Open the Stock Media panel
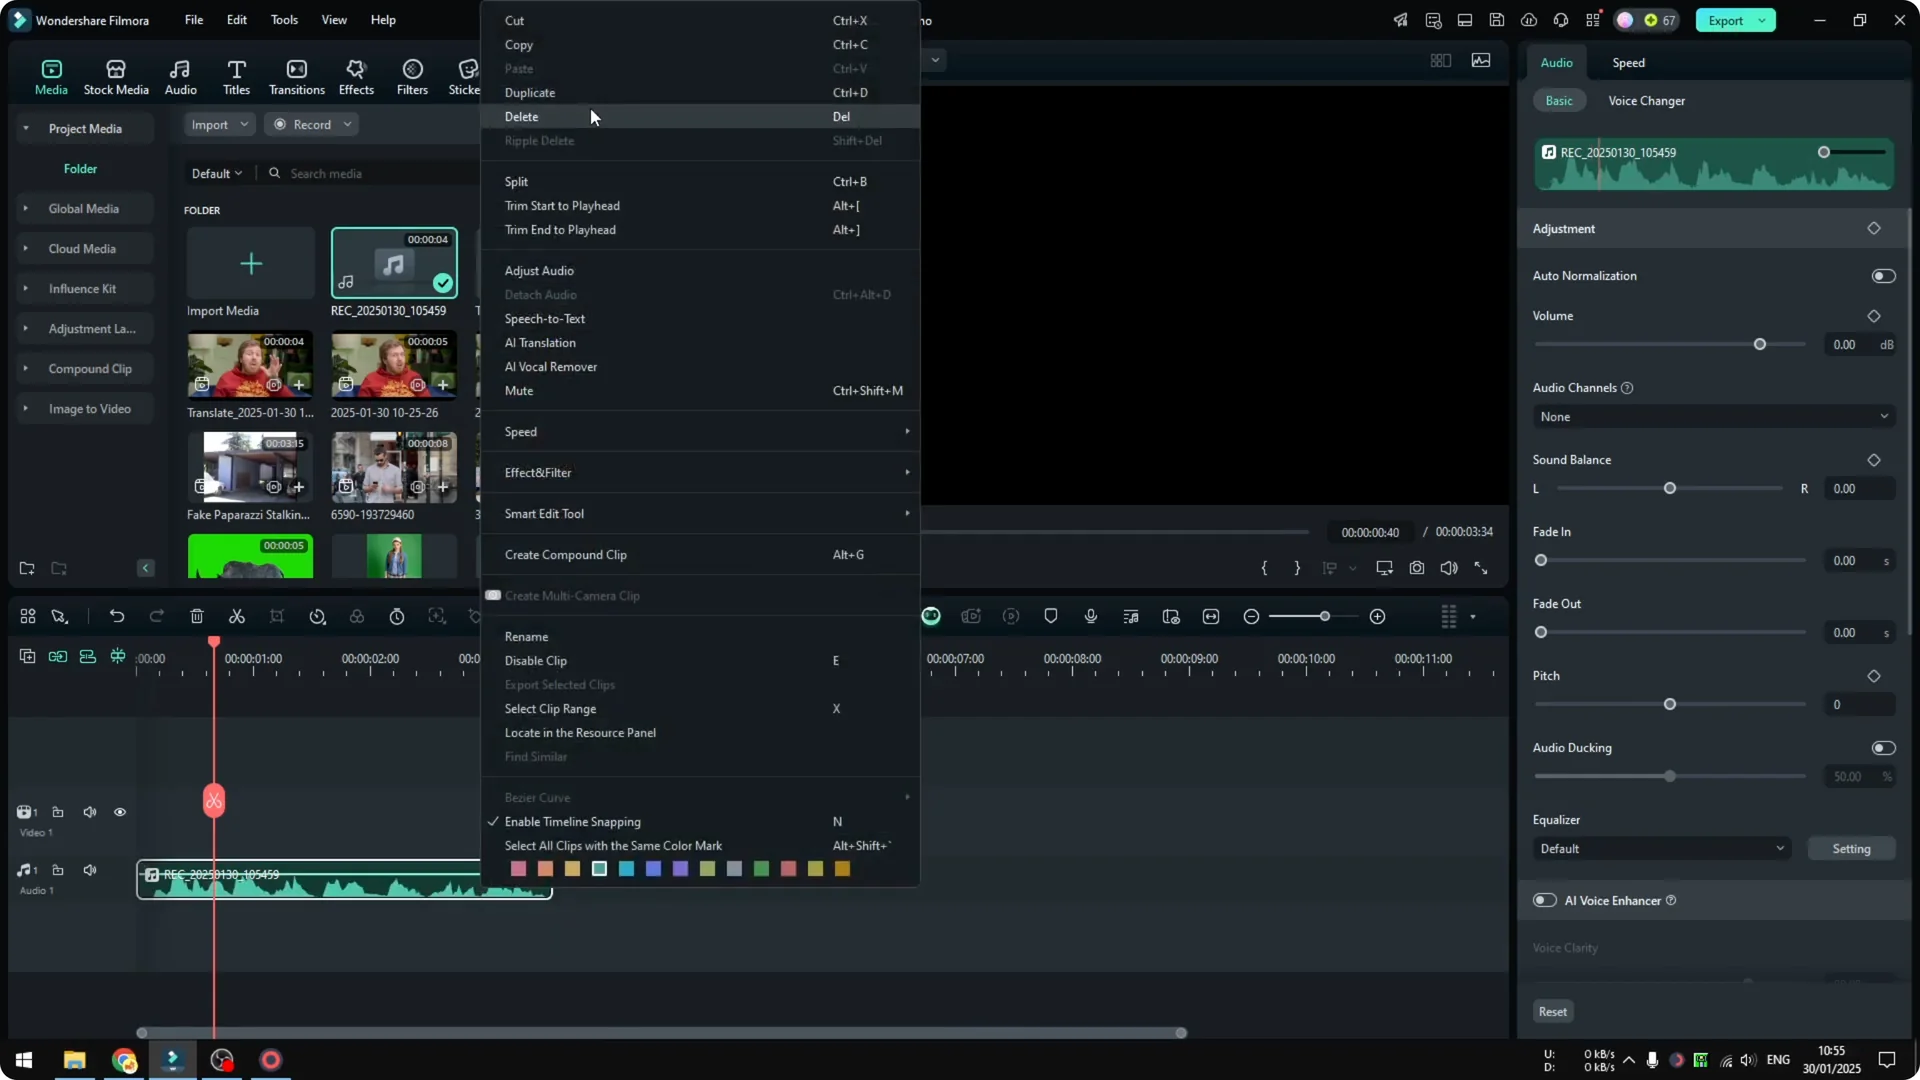This screenshot has height=1080, width=1920. click(x=115, y=75)
